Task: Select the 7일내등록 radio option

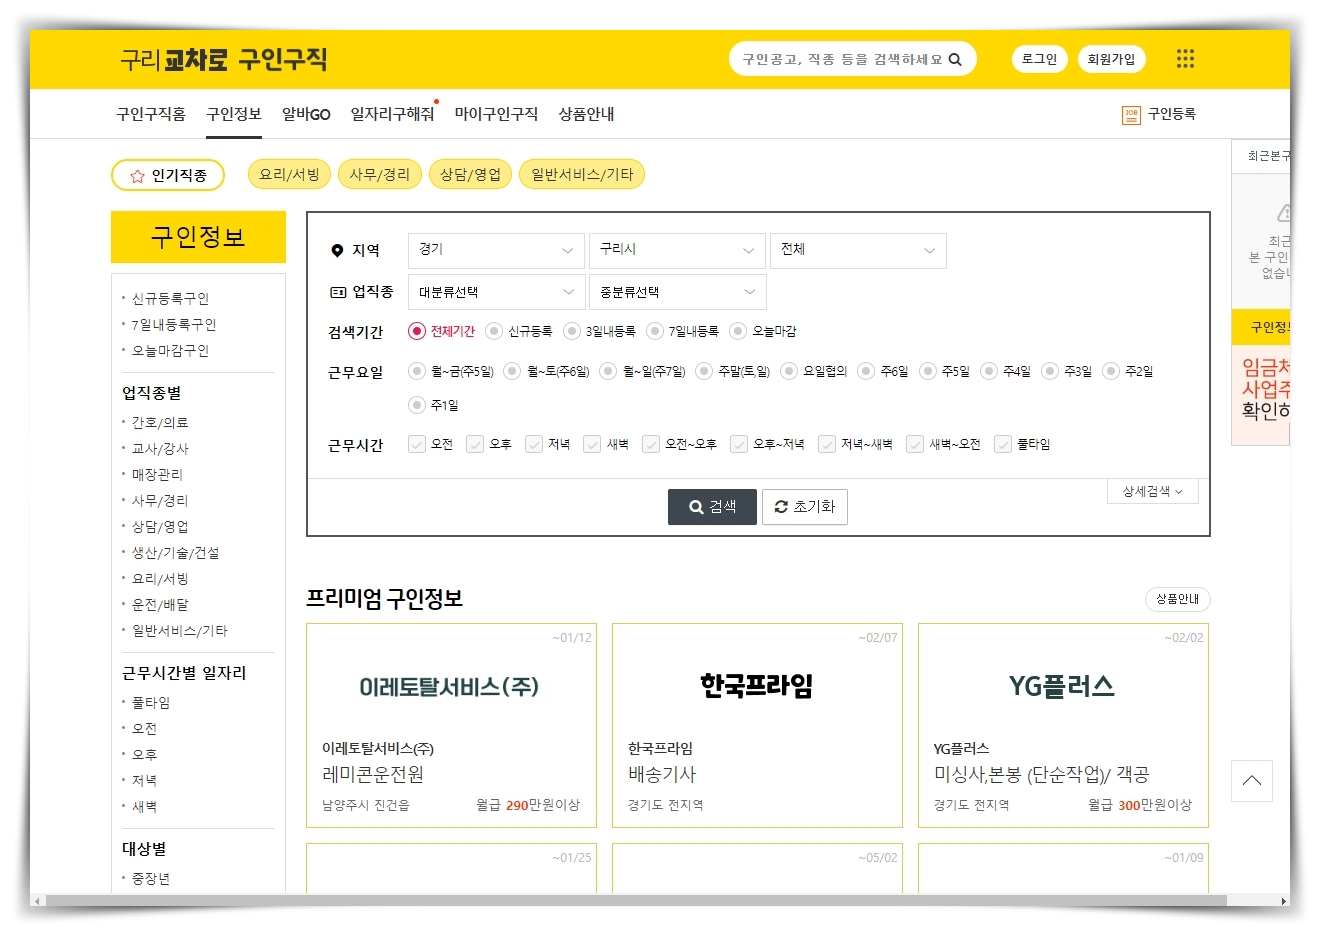Action: [655, 331]
